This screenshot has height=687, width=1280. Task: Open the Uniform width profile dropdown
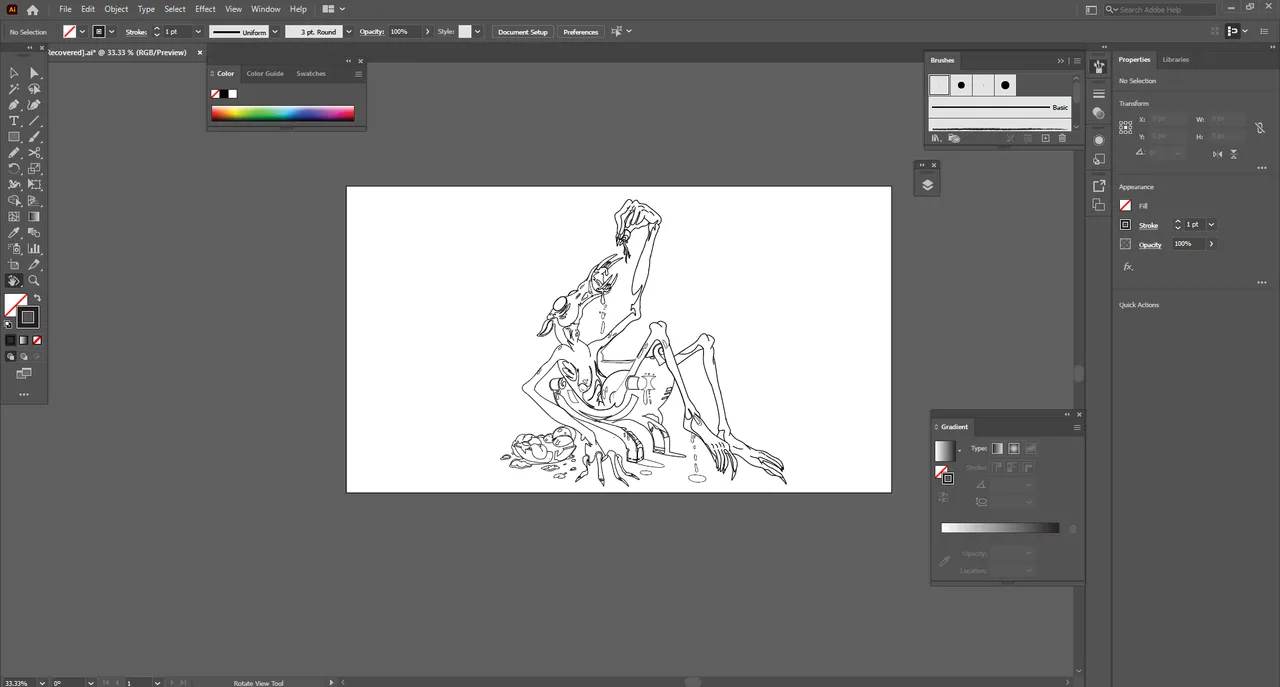click(x=275, y=32)
